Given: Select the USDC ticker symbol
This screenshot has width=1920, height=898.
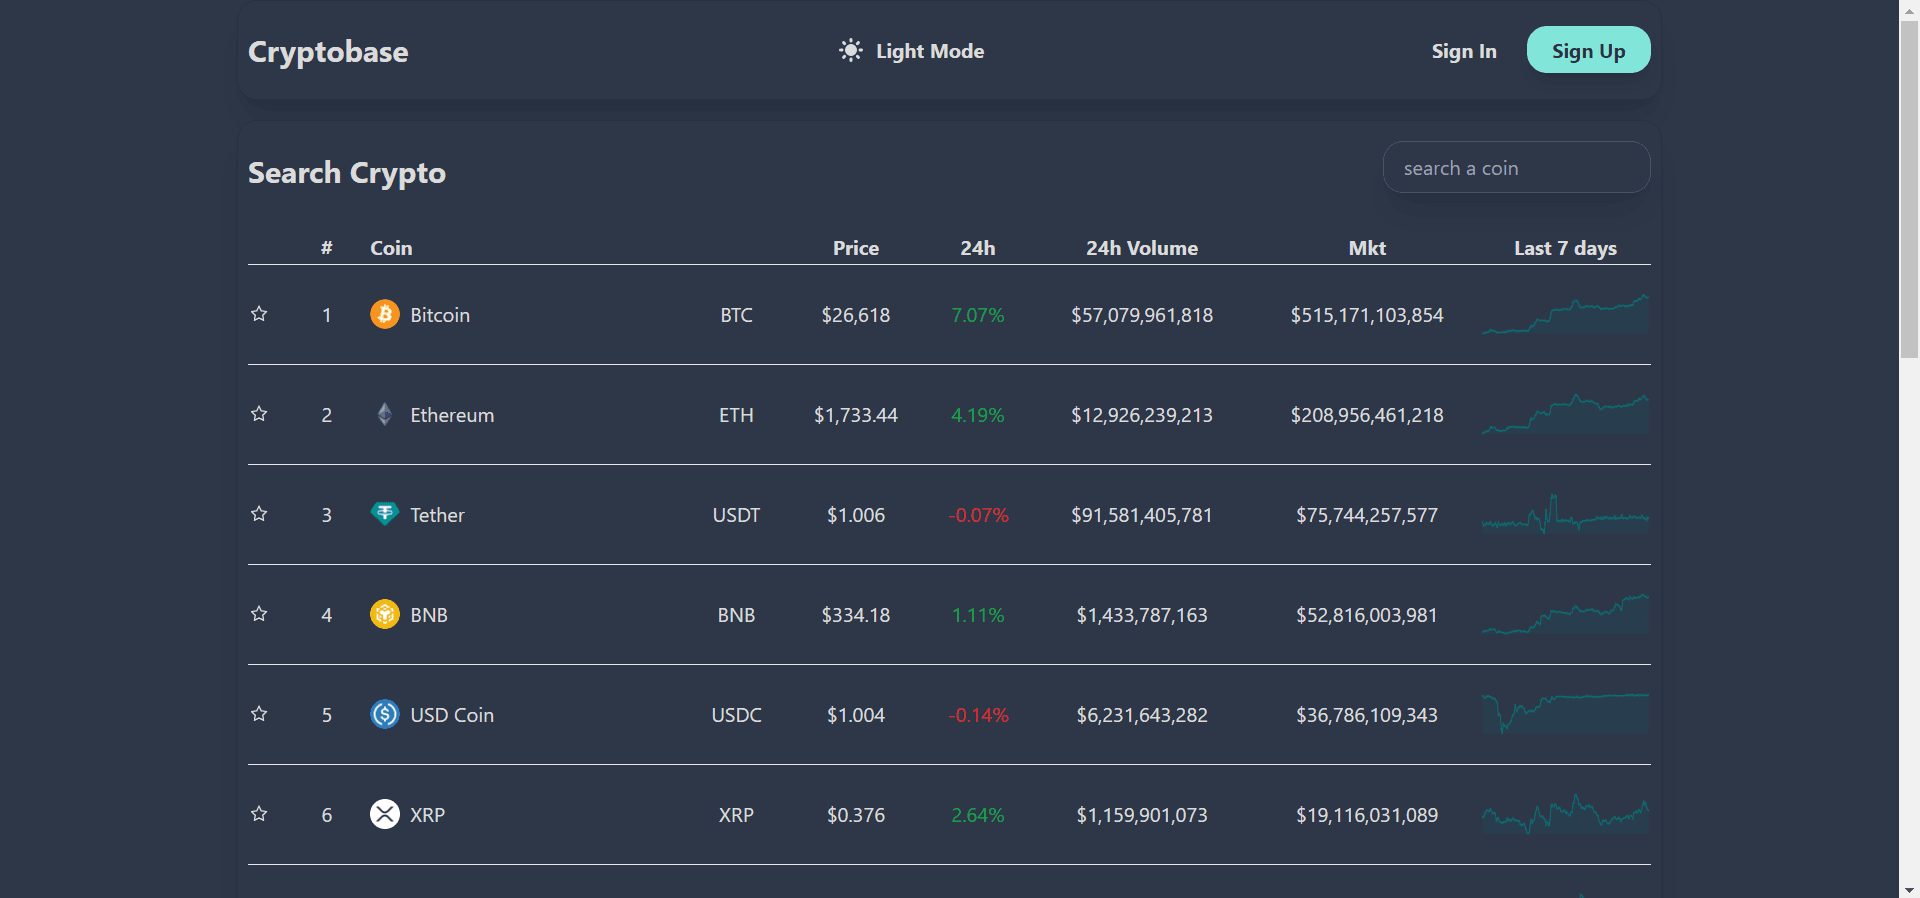Looking at the screenshot, I should tap(736, 715).
